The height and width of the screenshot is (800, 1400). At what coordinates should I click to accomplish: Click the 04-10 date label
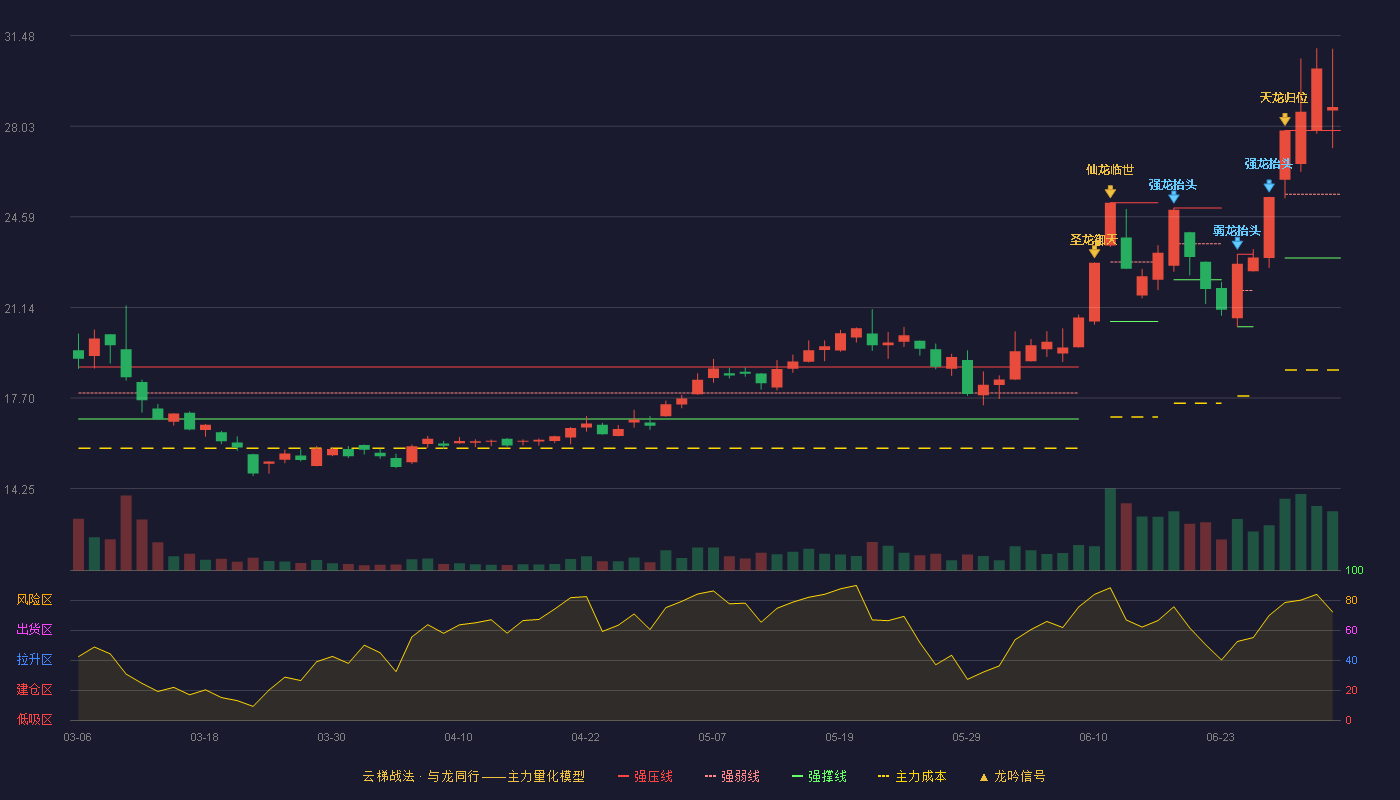point(458,737)
